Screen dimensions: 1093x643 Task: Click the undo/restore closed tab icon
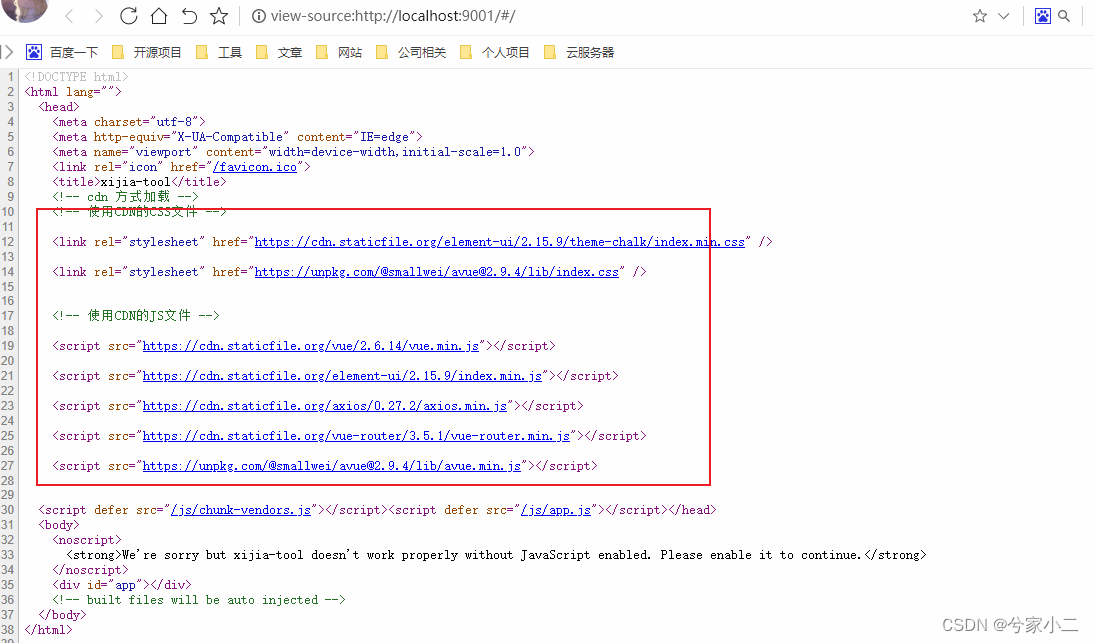pyautogui.click(x=189, y=16)
